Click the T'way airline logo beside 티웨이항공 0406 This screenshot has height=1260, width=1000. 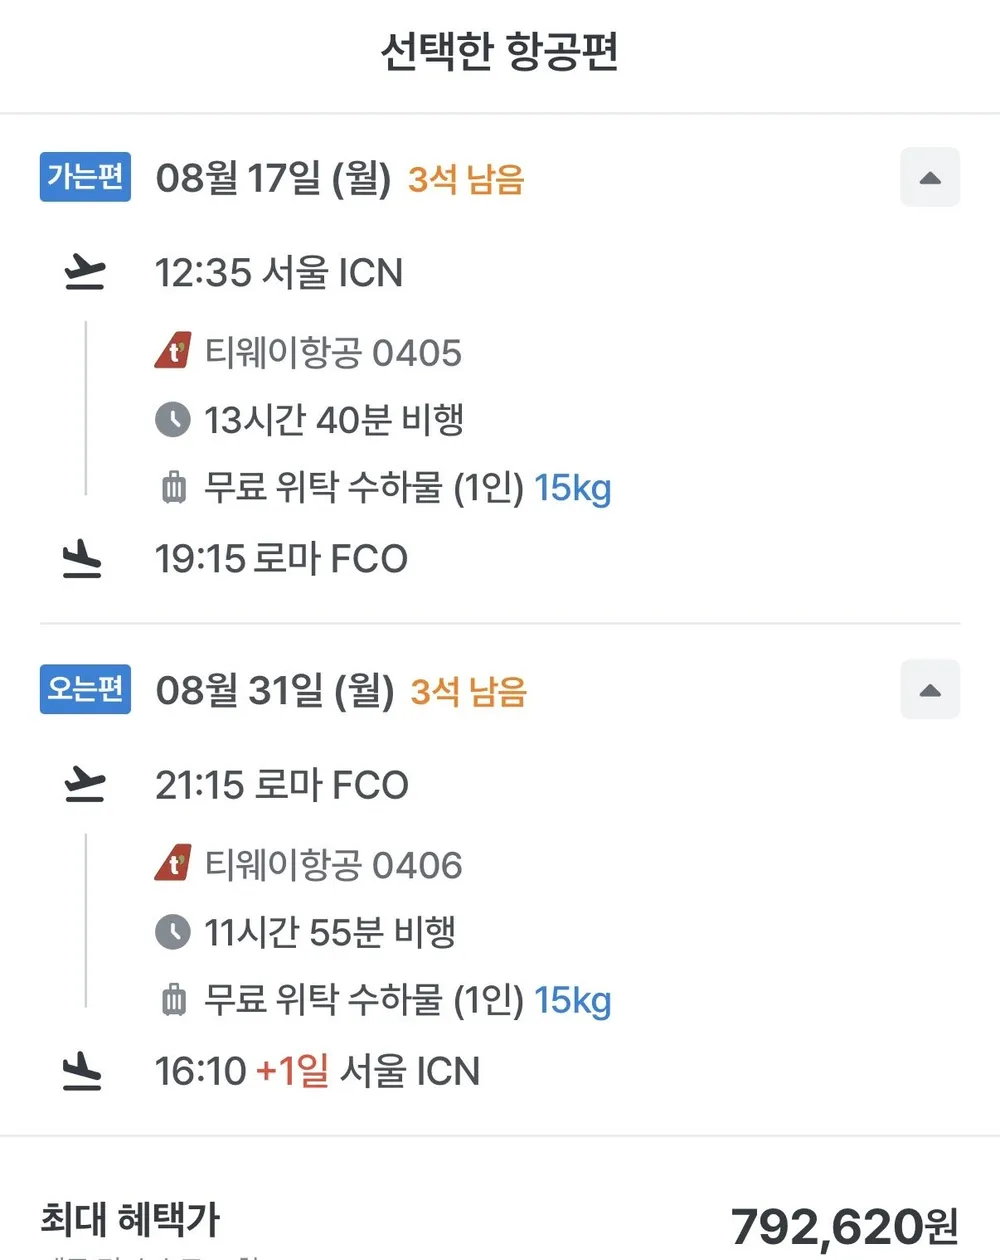173,864
